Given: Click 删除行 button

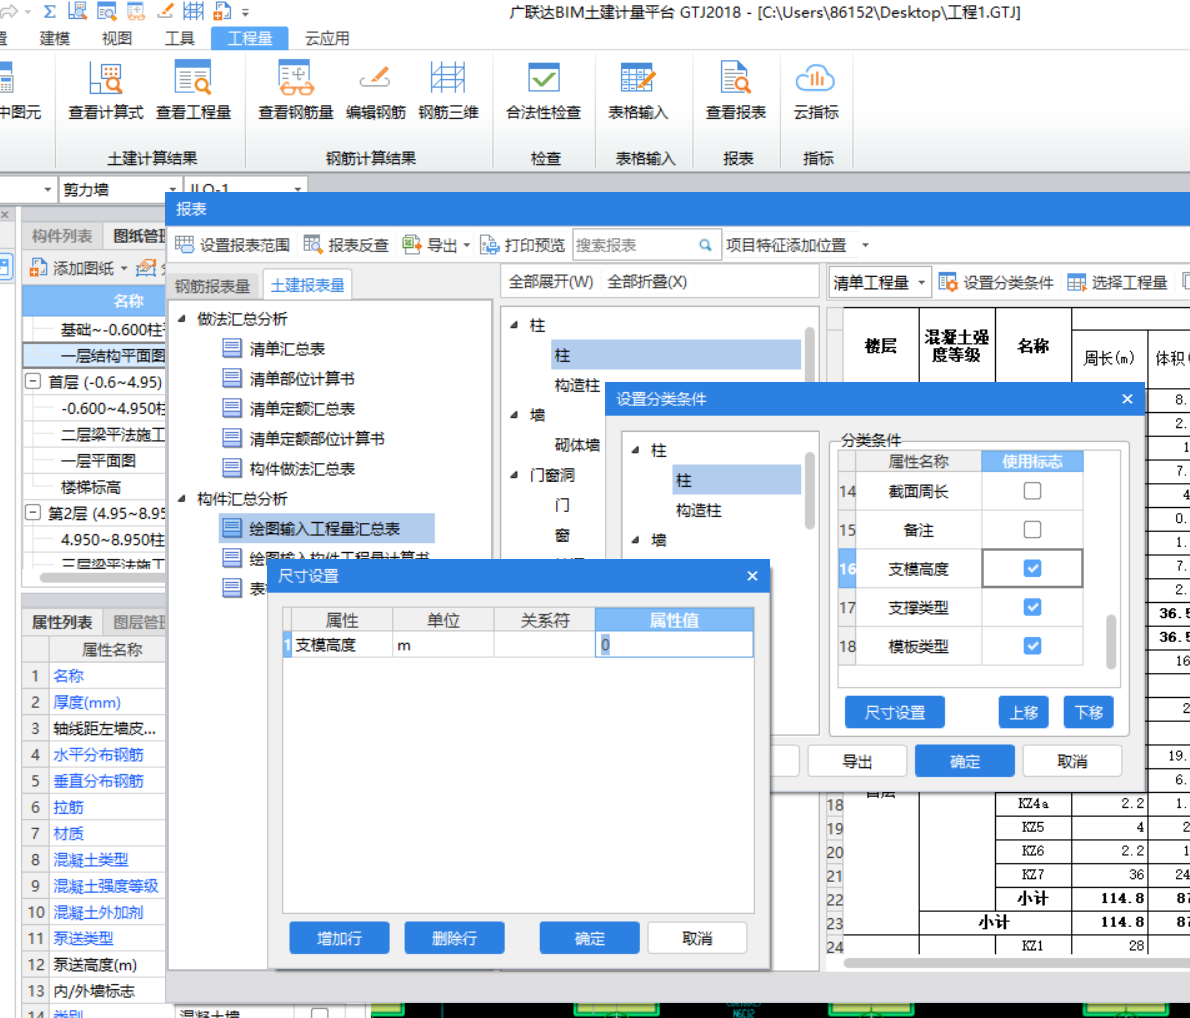Looking at the screenshot, I should coord(455,938).
